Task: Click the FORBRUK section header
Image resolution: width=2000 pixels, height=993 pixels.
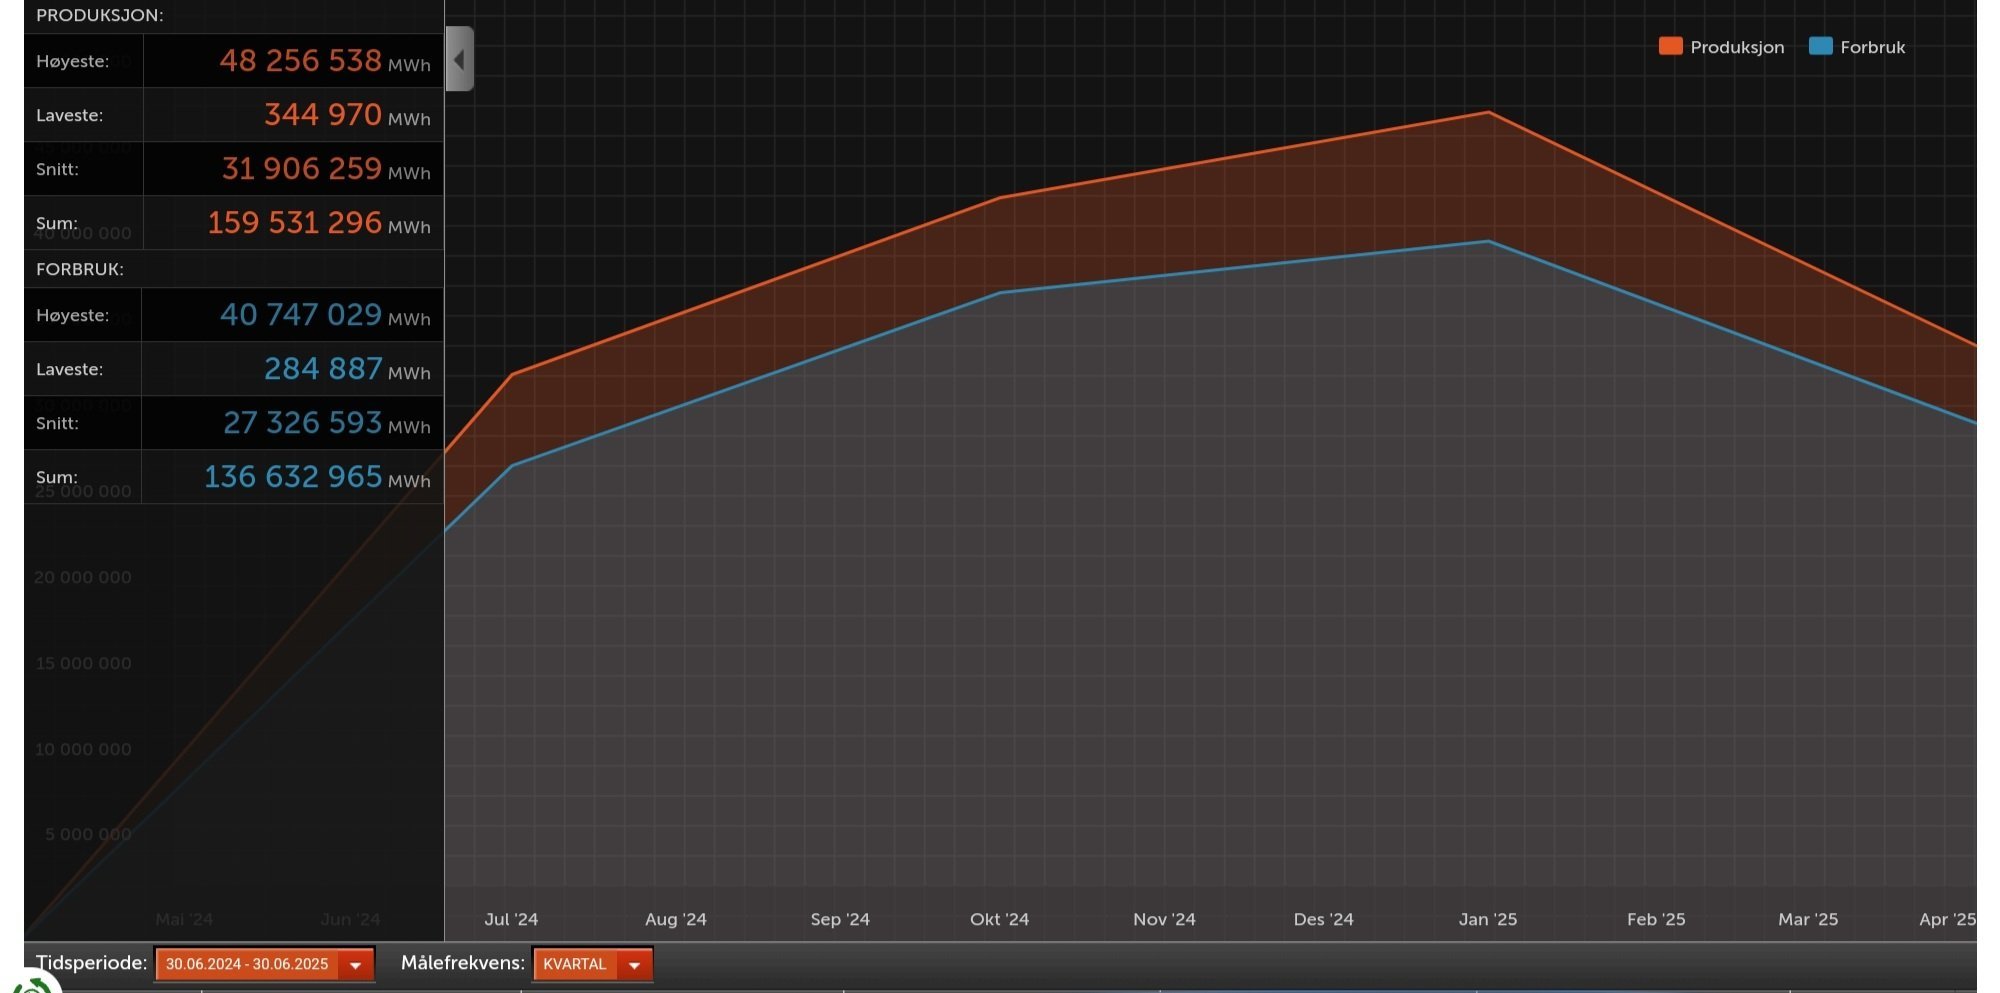Action: coord(80,269)
